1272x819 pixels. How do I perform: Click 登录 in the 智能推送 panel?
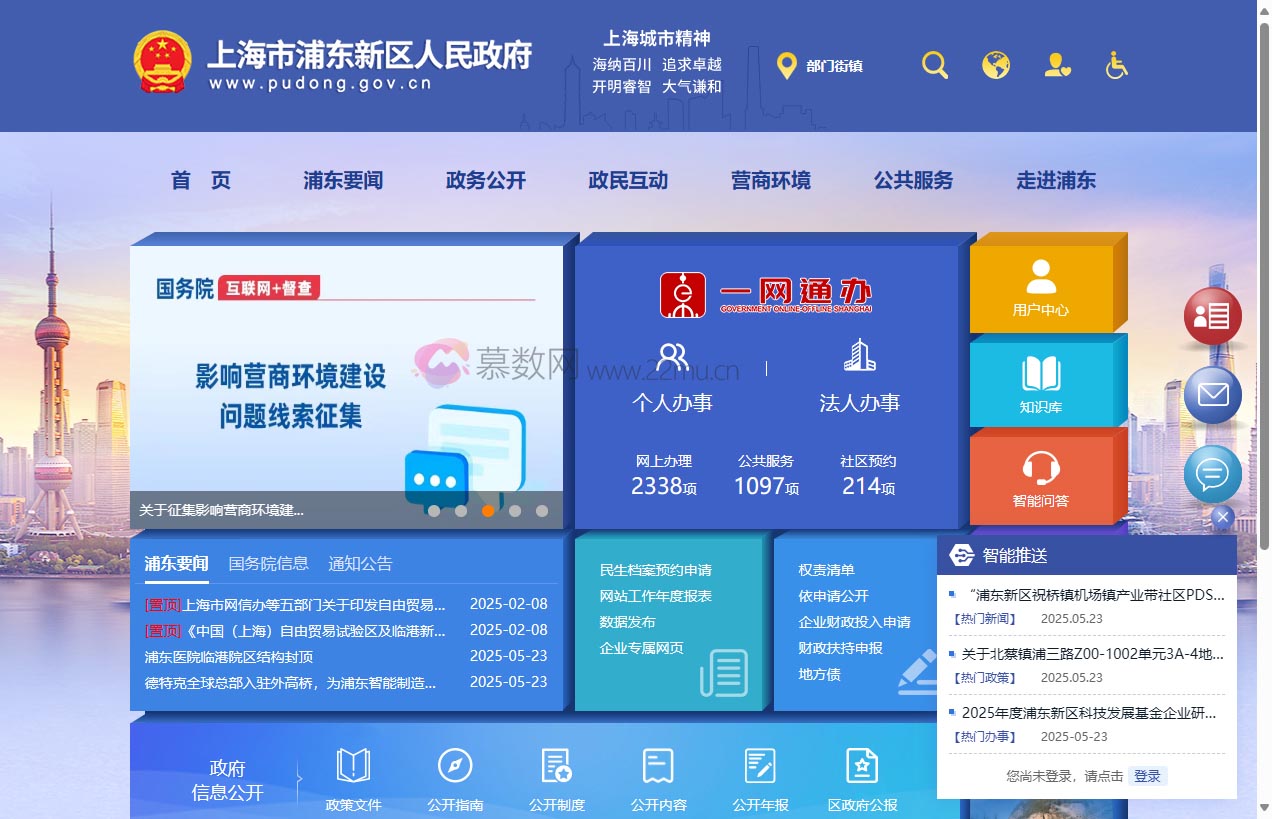1147,775
